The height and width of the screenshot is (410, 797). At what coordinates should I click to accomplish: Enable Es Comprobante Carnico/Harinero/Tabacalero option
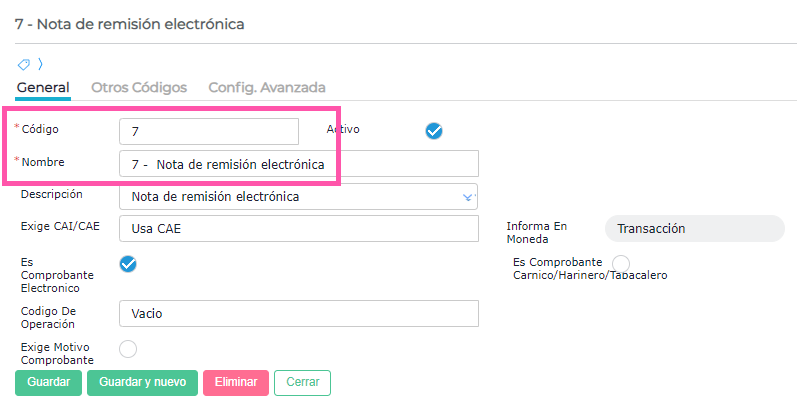pos(621,263)
